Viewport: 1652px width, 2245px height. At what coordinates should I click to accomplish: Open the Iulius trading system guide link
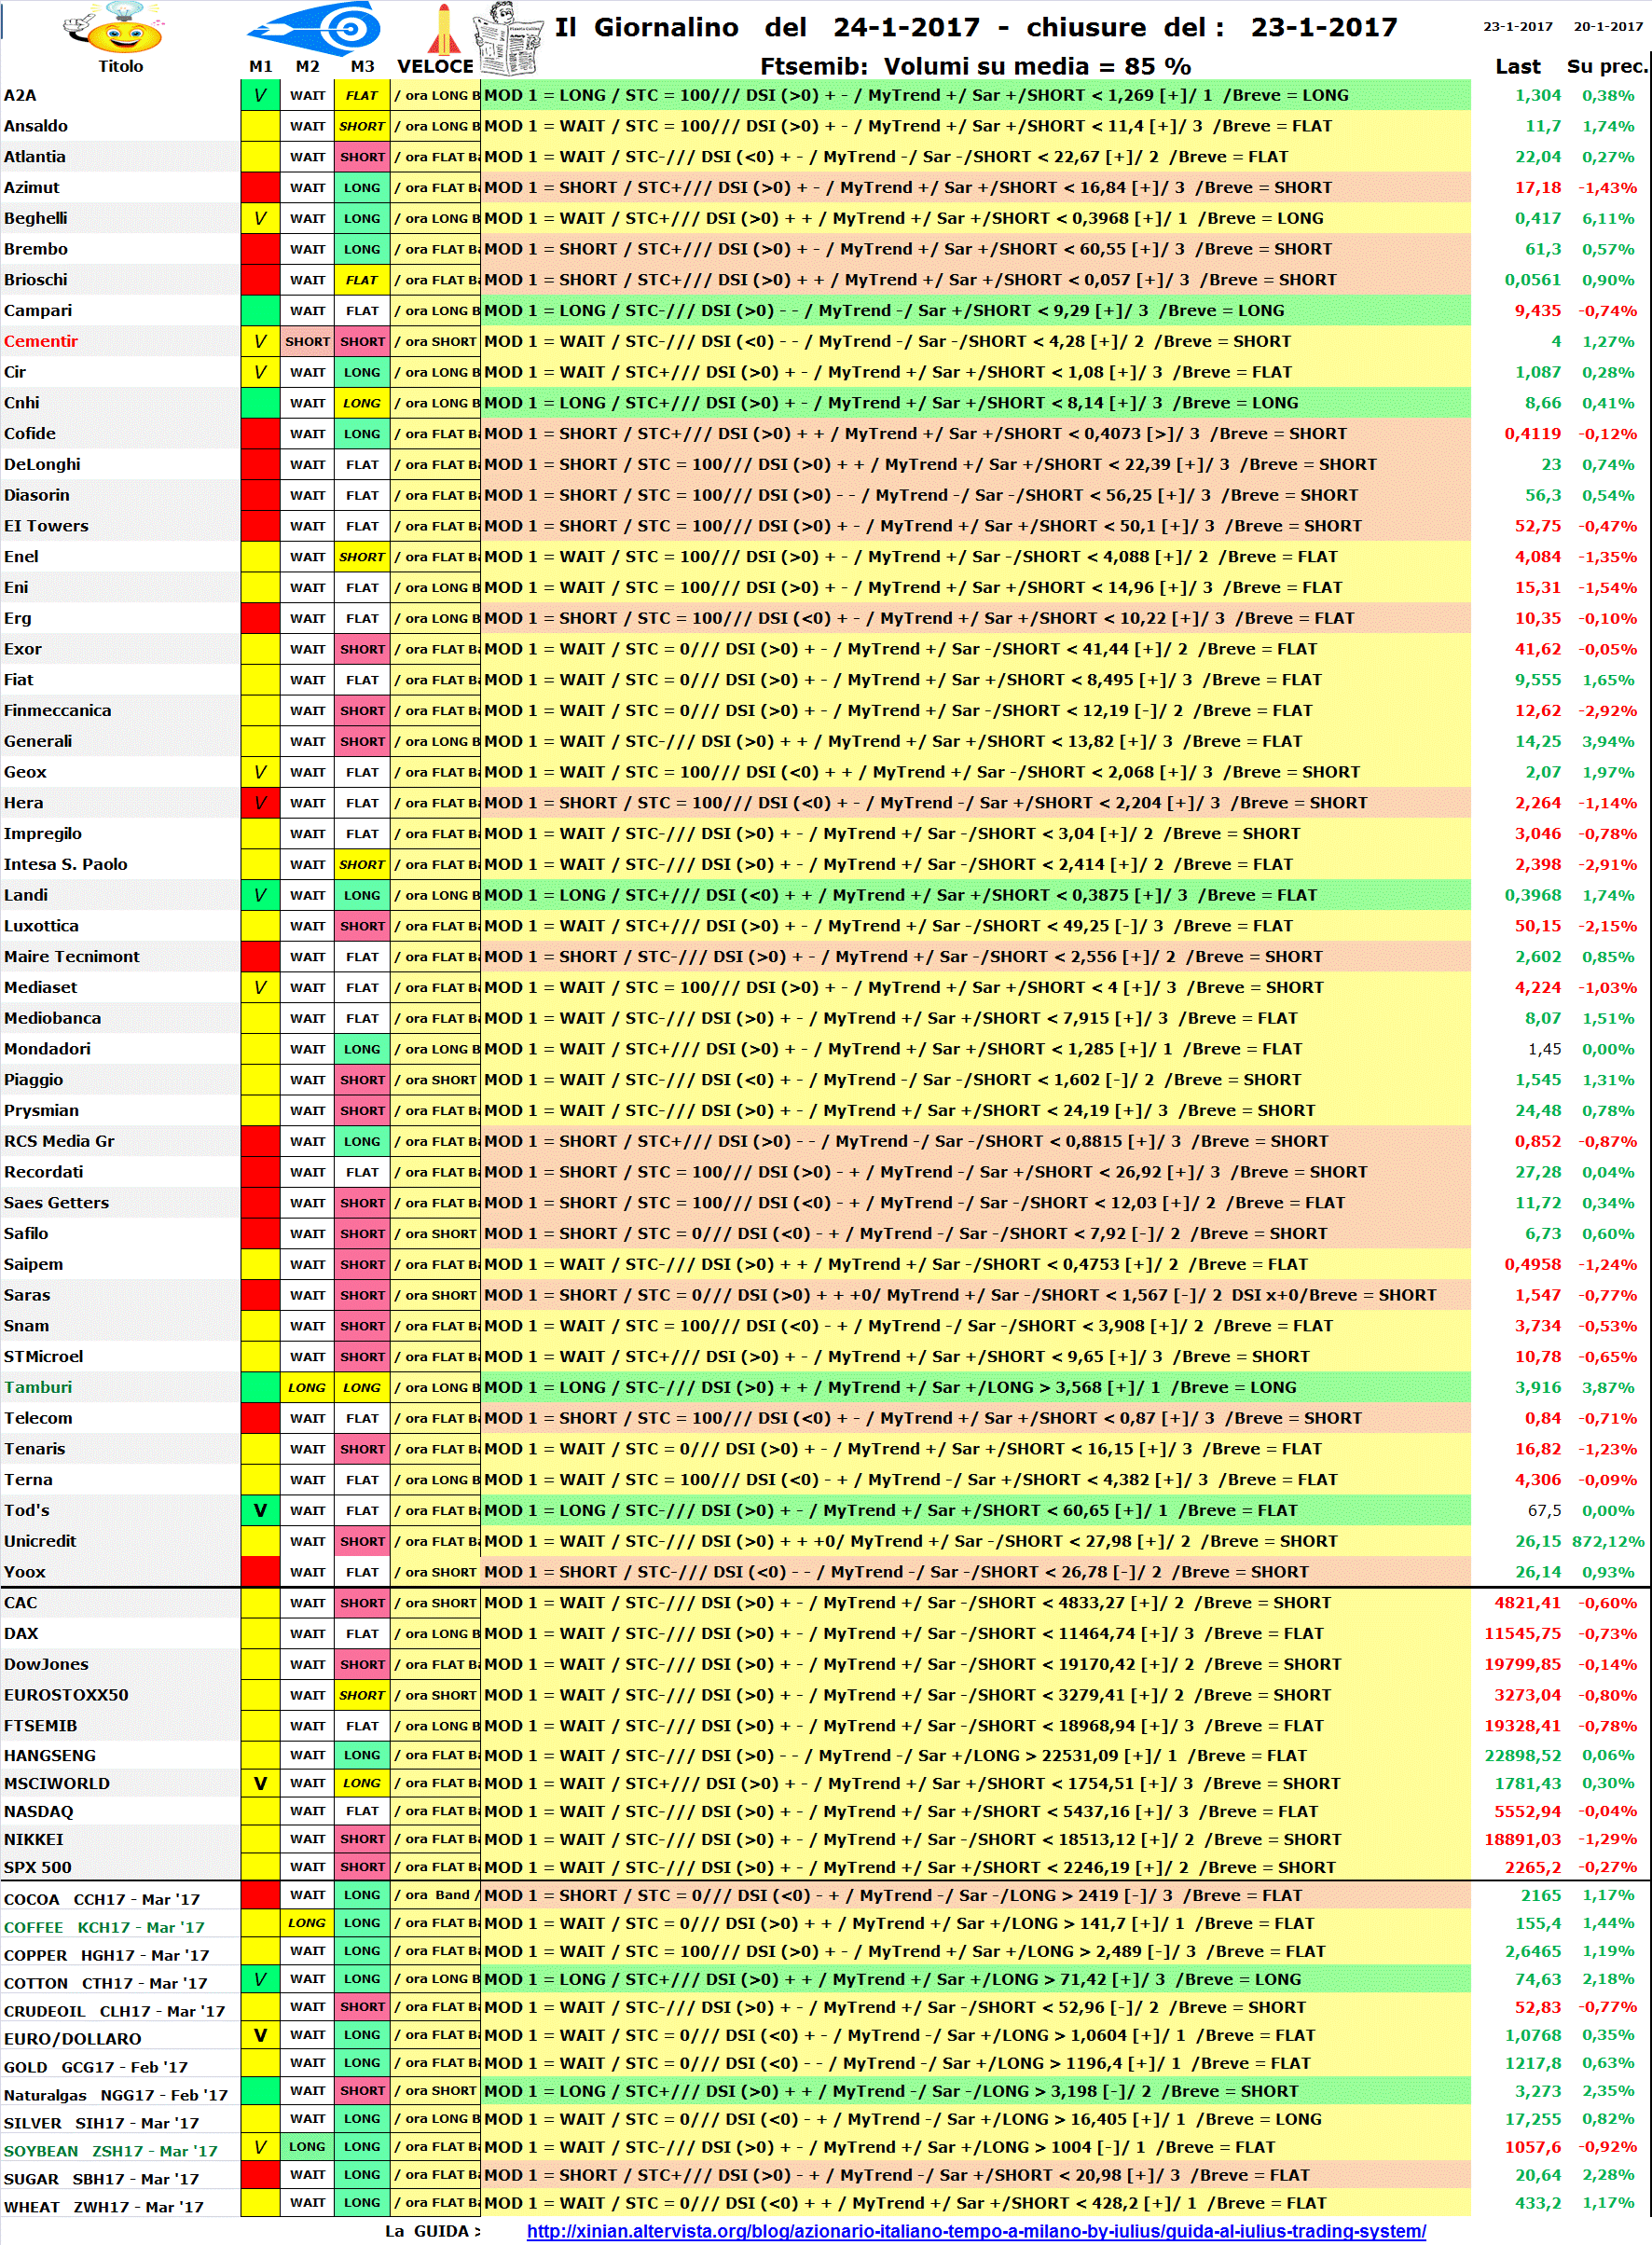(x=976, y=2231)
